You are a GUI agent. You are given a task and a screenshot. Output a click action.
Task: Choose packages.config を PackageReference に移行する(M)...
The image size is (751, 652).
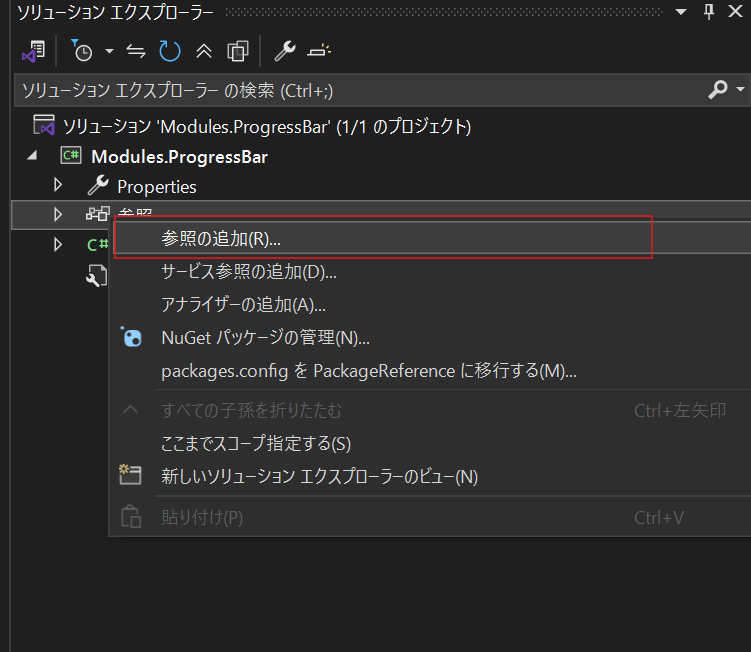[431, 371]
